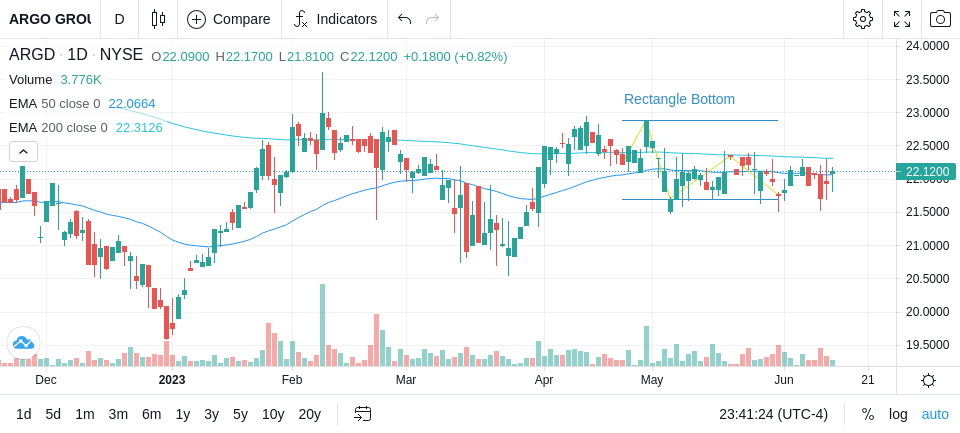Enter fullscreen mode
This screenshot has height=433, width=960.
(x=902, y=19)
